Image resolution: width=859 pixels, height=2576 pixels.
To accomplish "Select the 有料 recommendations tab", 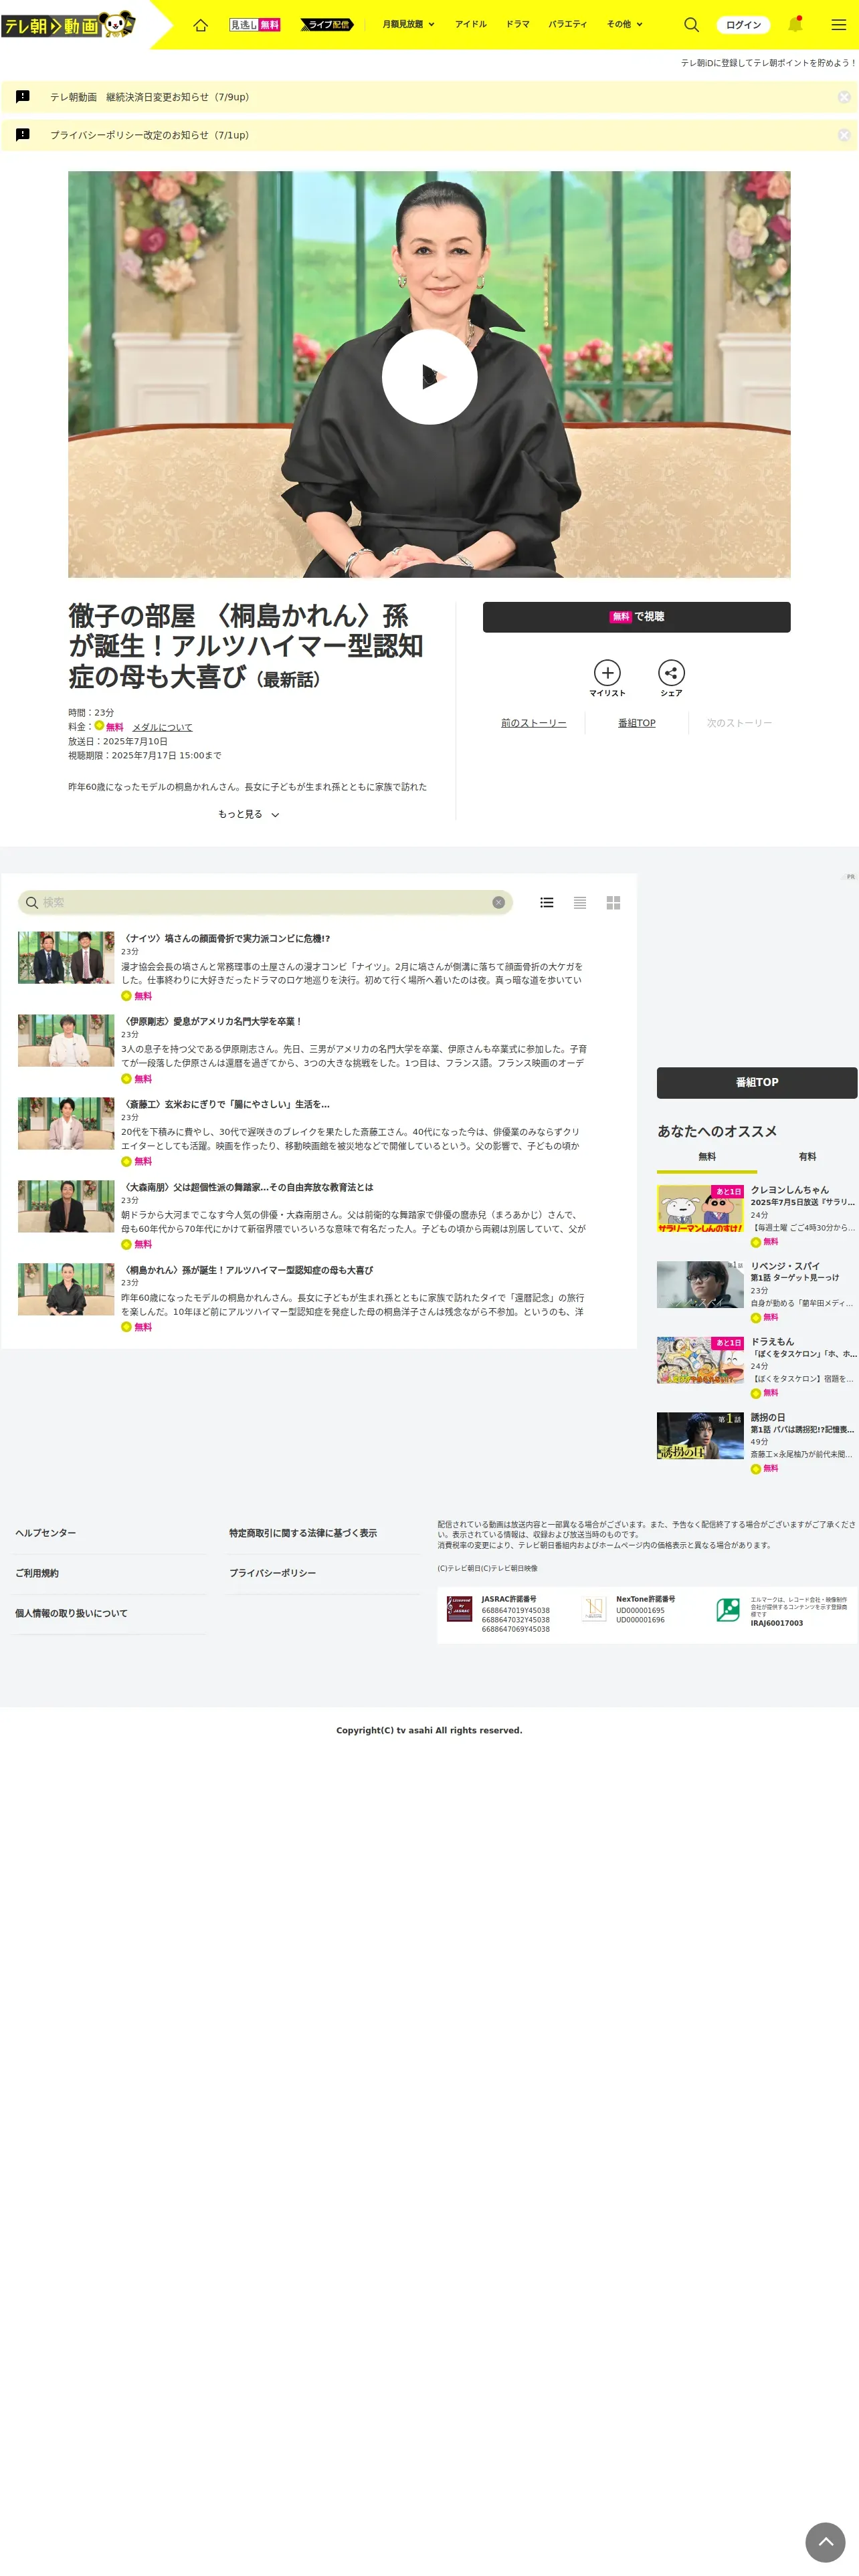I will (x=807, y=1157).
